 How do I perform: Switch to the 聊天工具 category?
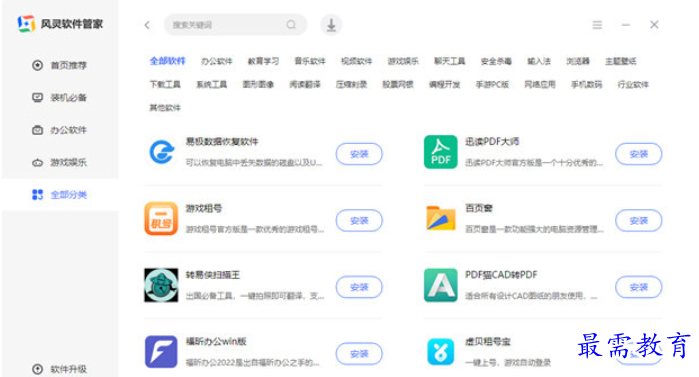pos(450,61)
